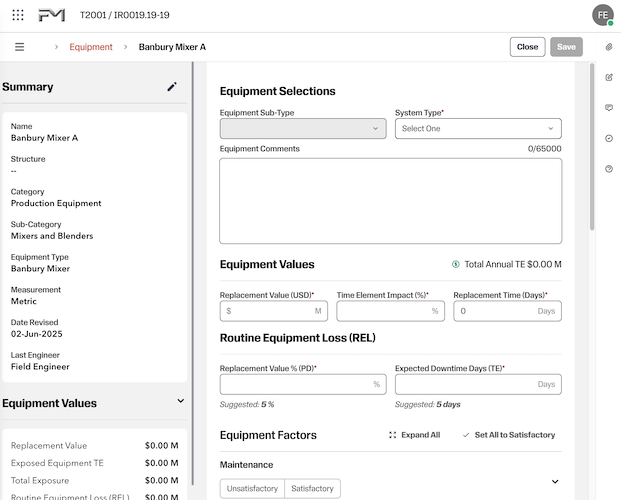Click the Equipment Comments text area
This screenshot has height=500, width=621.
point(390,200)
